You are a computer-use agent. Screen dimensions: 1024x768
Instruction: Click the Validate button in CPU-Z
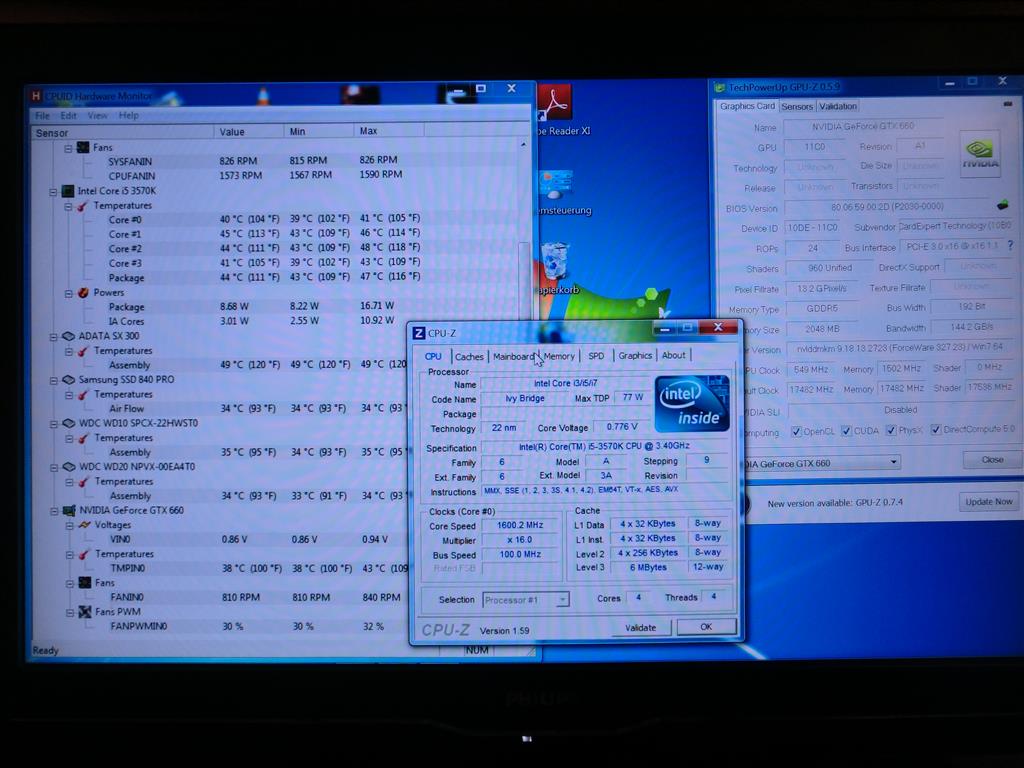point(641,628)
